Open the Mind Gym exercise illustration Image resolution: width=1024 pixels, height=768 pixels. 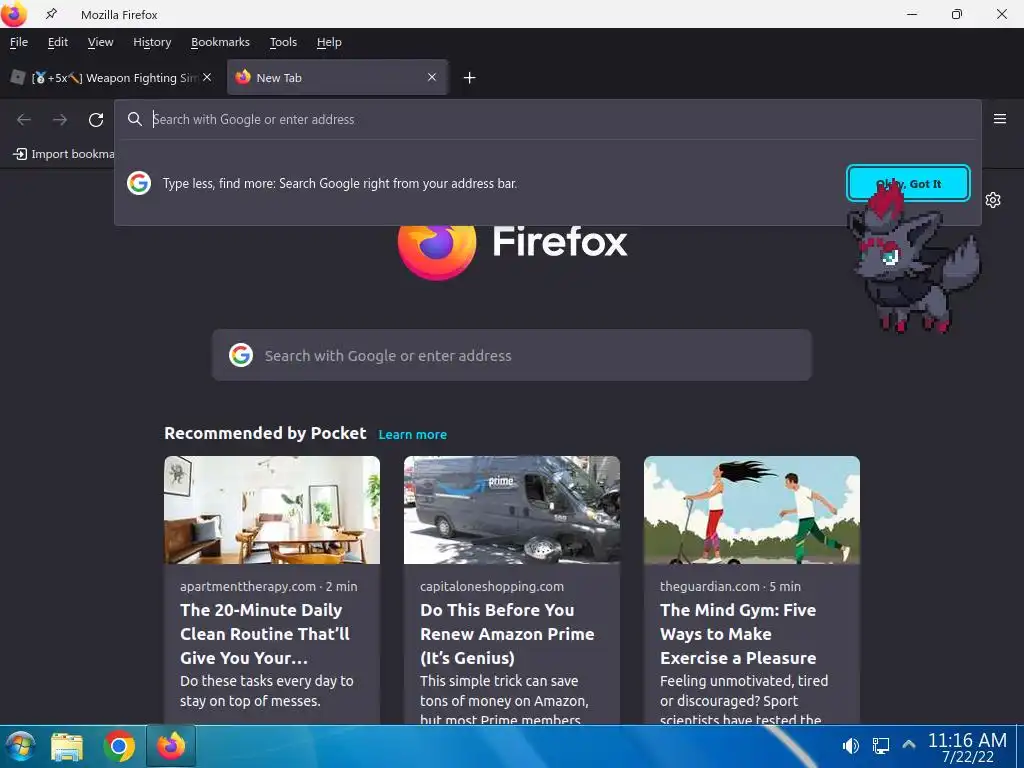752,510
